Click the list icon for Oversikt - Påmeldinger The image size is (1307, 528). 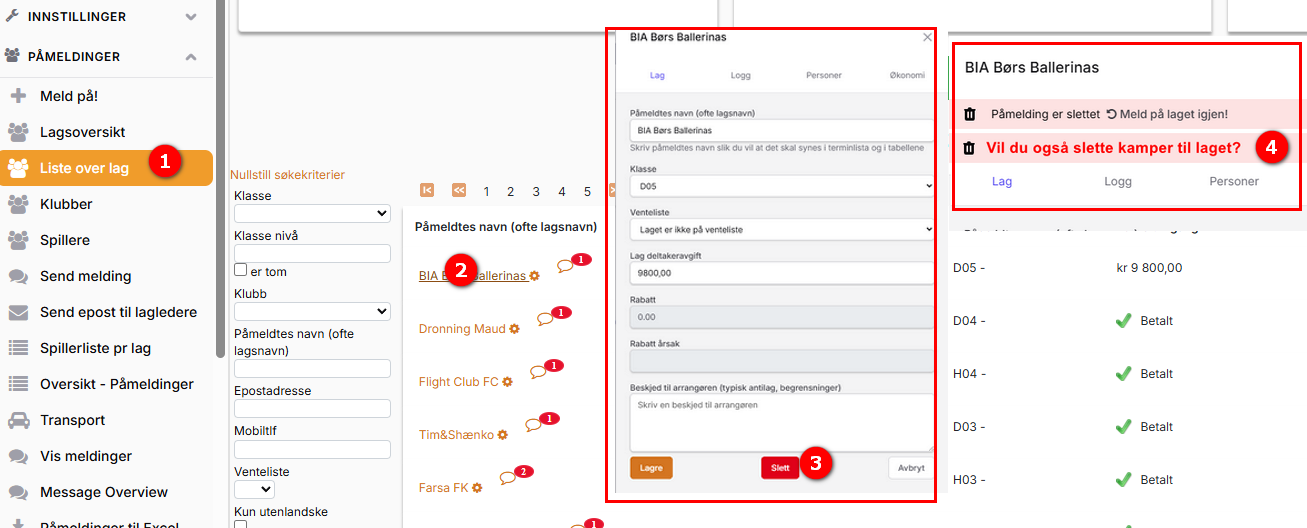coord(18,384)
